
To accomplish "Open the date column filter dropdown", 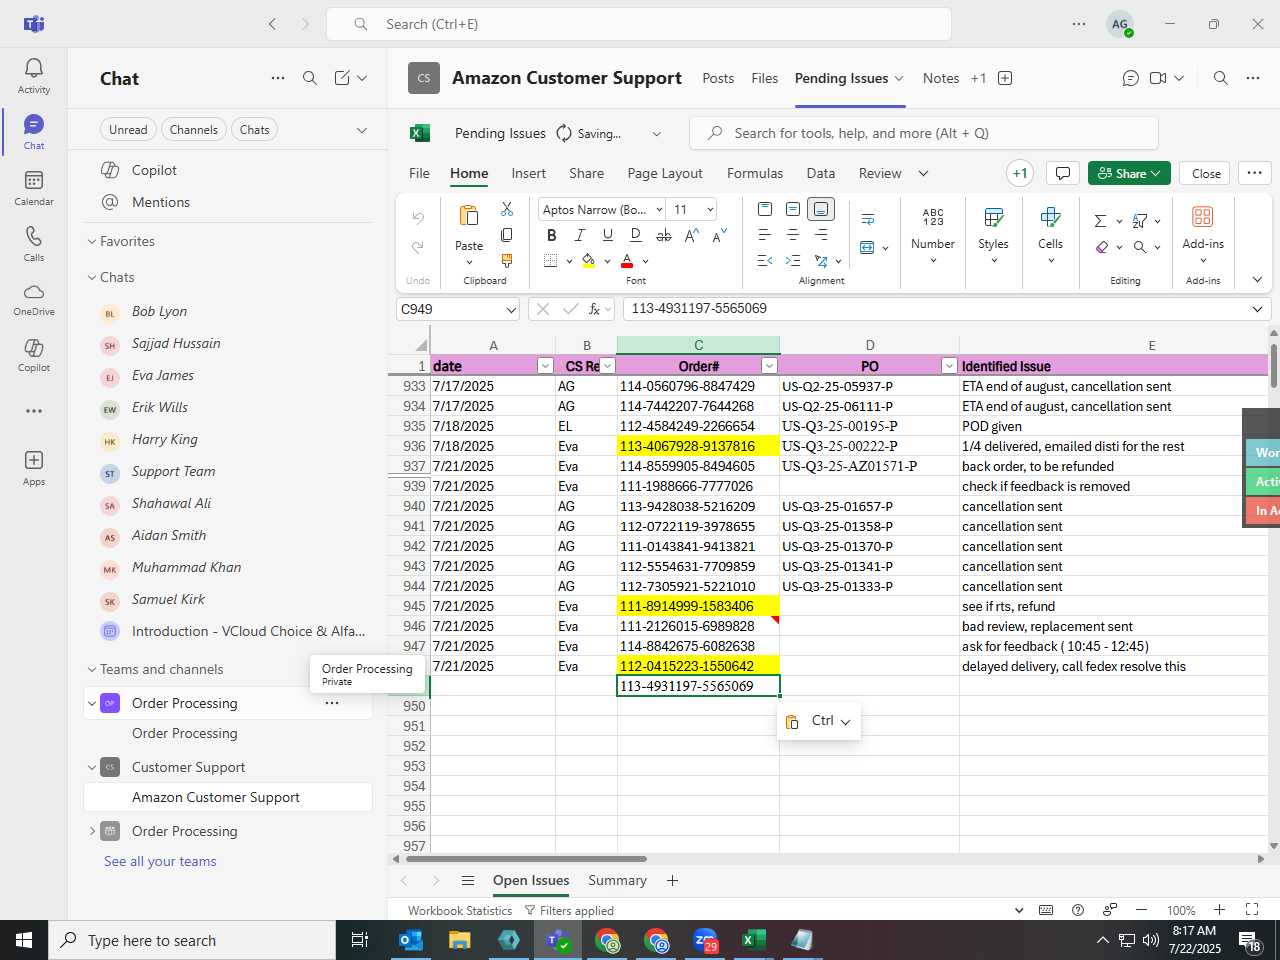I will [x=545, y=366].
